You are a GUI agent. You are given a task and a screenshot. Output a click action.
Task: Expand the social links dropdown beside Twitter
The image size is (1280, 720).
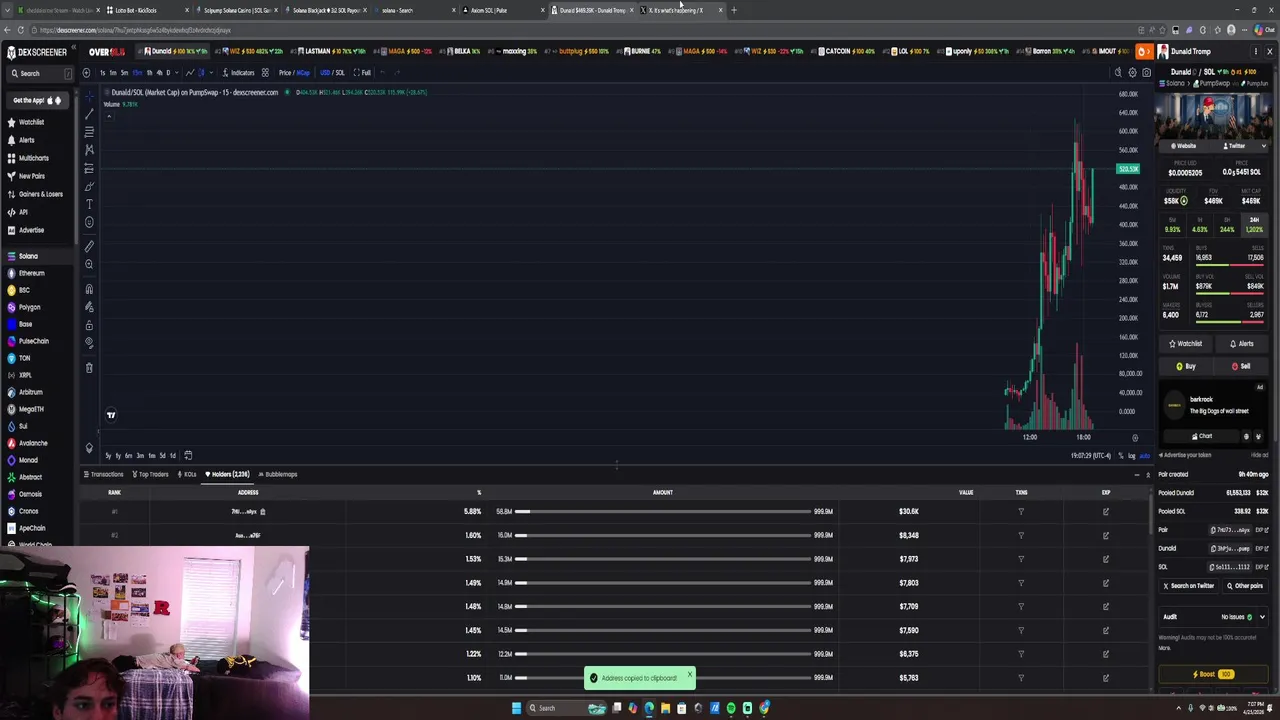[1263, 146]
